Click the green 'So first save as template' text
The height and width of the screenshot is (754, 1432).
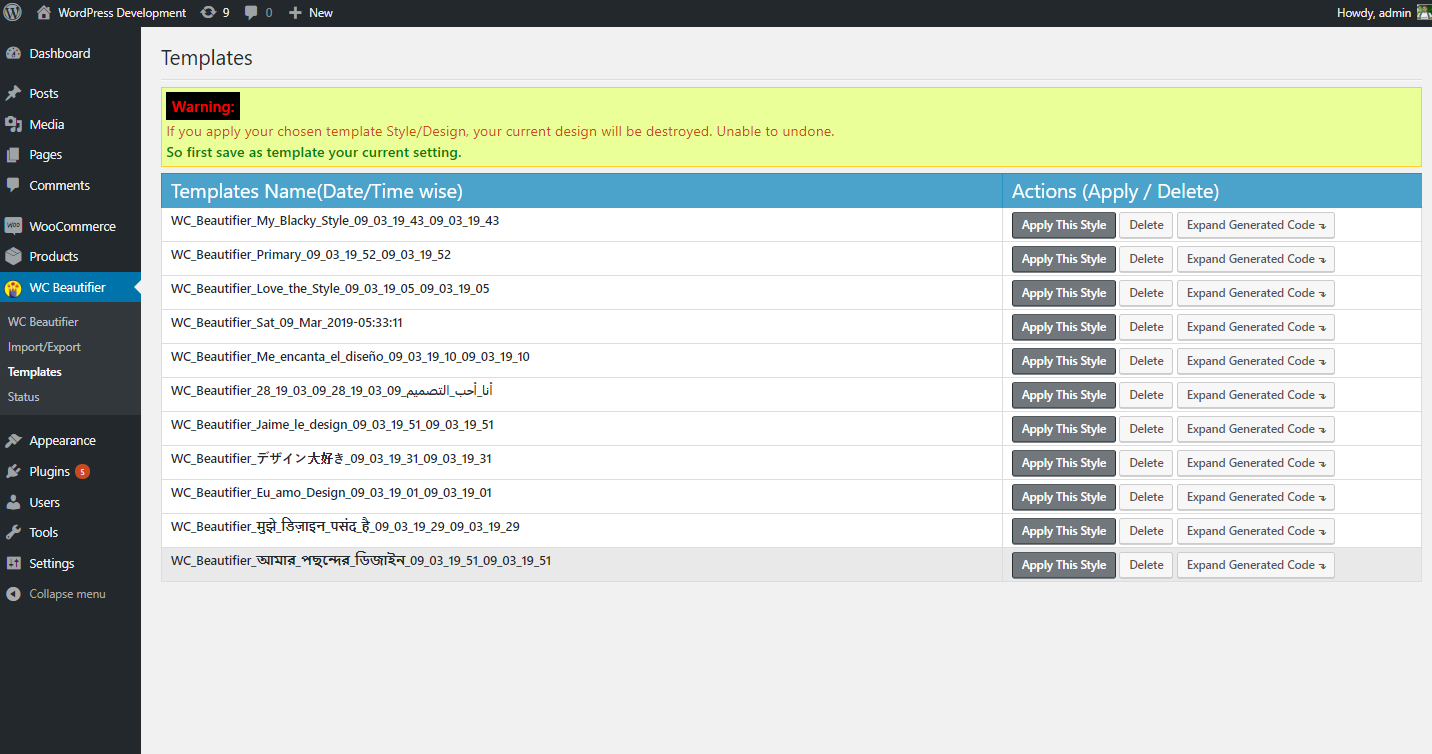tap(314, 152)
